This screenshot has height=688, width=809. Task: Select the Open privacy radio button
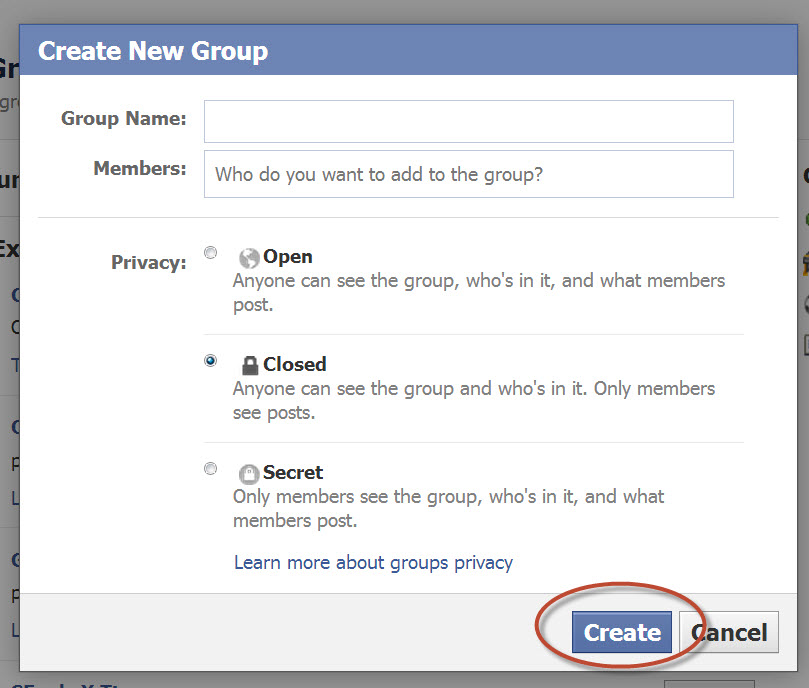point(210,252)
